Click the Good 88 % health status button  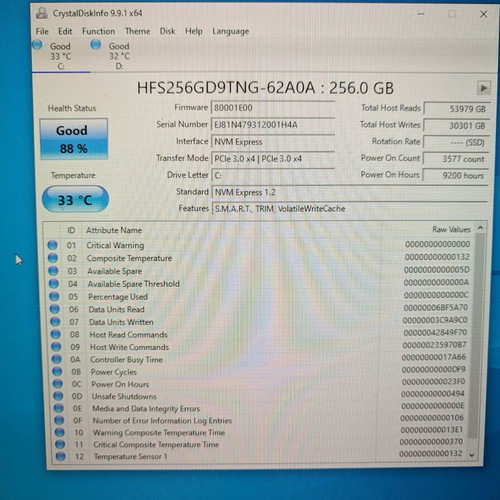[x=74, y=139]
